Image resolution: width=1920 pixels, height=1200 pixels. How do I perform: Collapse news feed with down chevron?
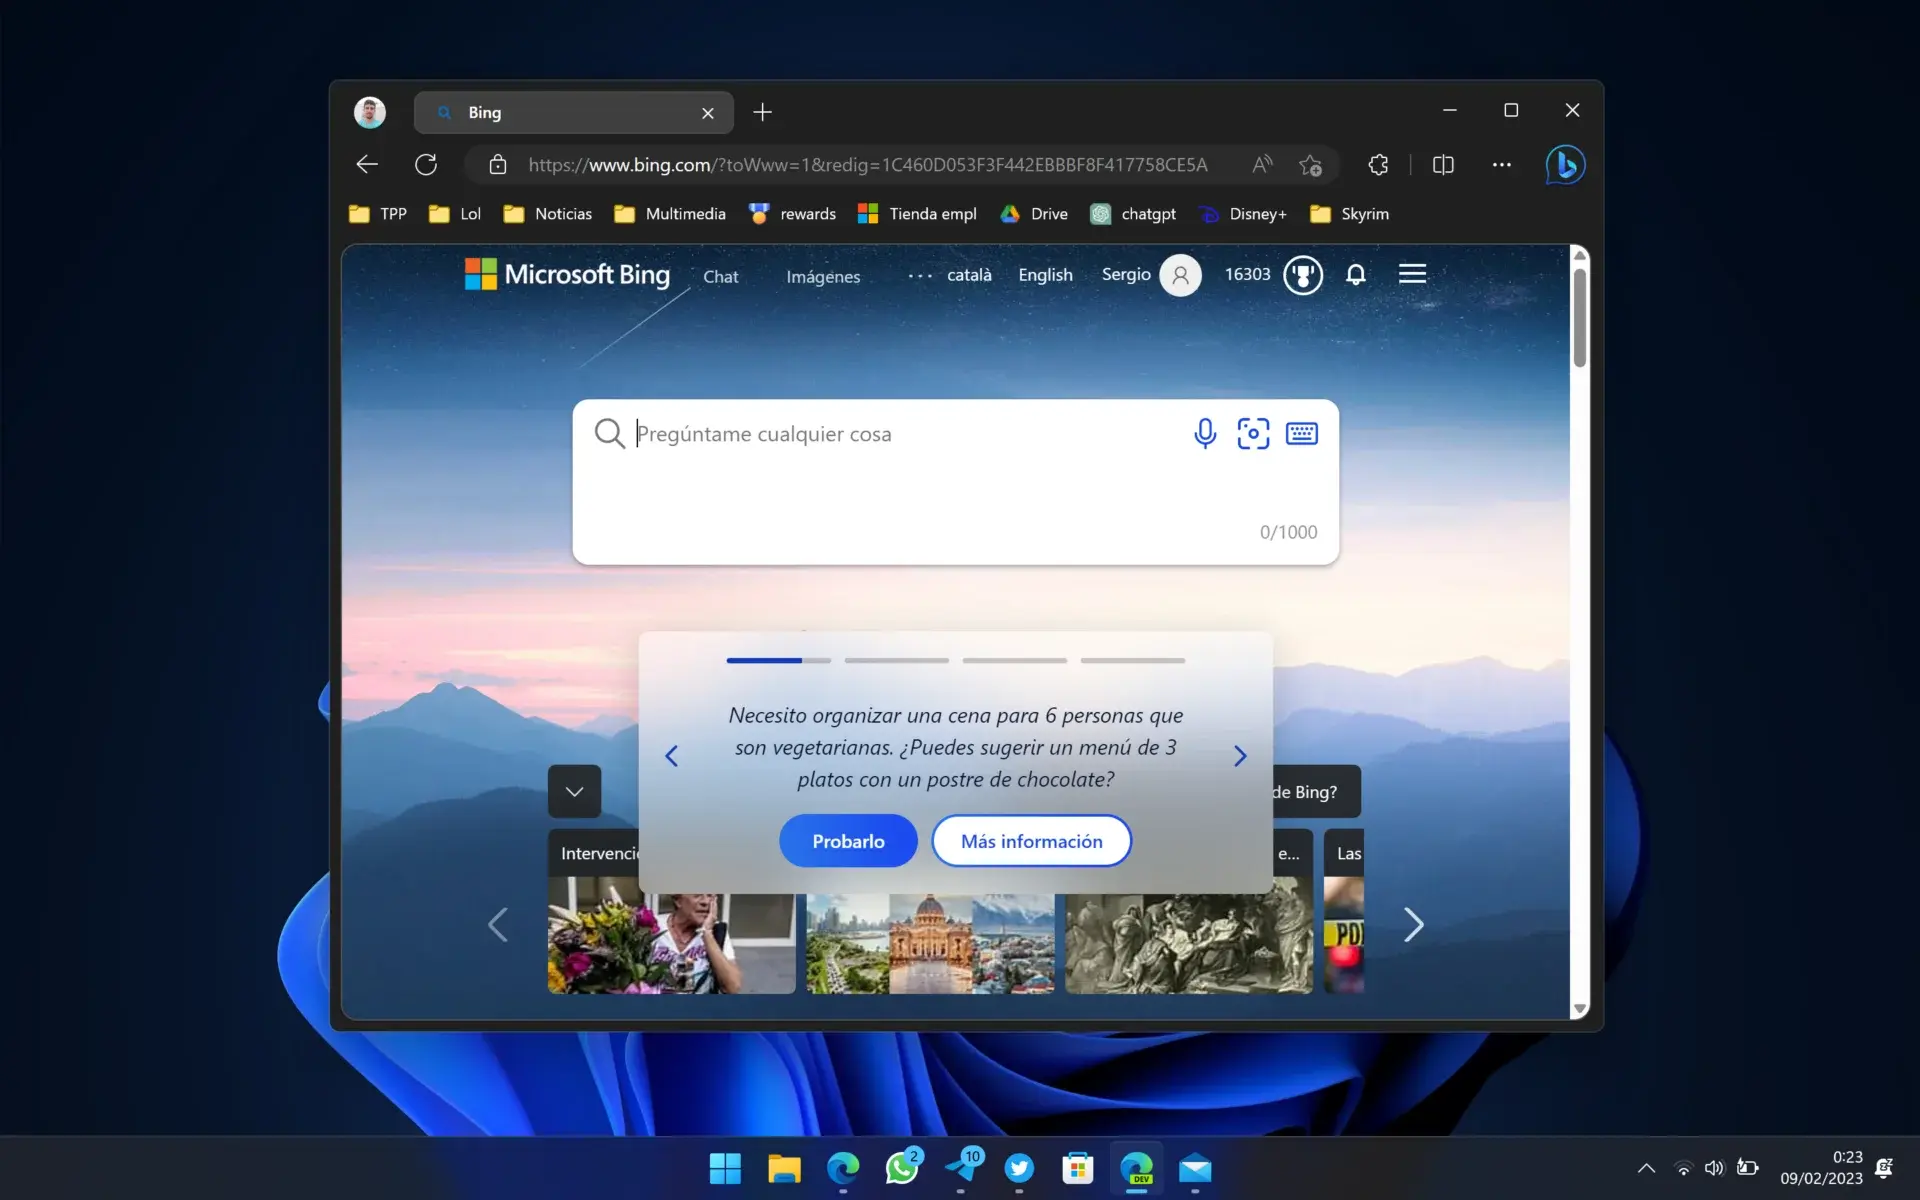(574, 791)
